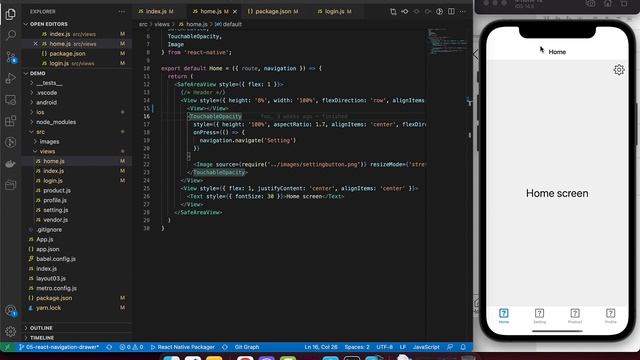The width and height of the screenshot is (640, 360).
Task: Tap the Setting tab in simulator
Action: tap(539, 316)
